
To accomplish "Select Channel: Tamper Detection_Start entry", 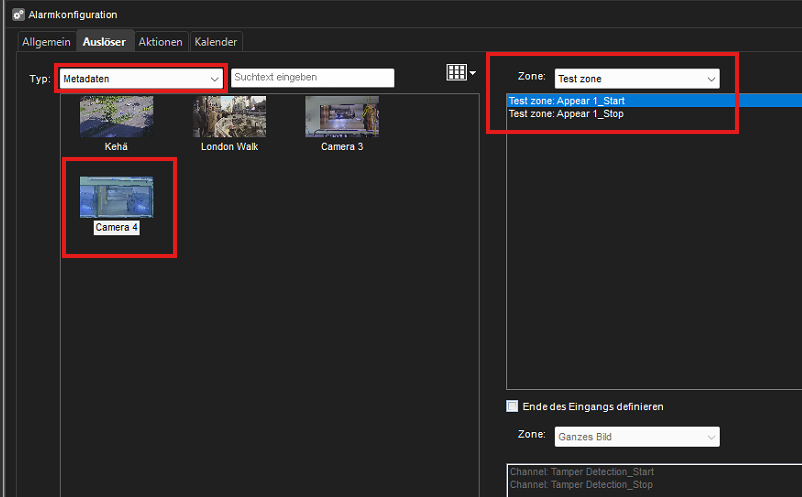I will (655, 471).
